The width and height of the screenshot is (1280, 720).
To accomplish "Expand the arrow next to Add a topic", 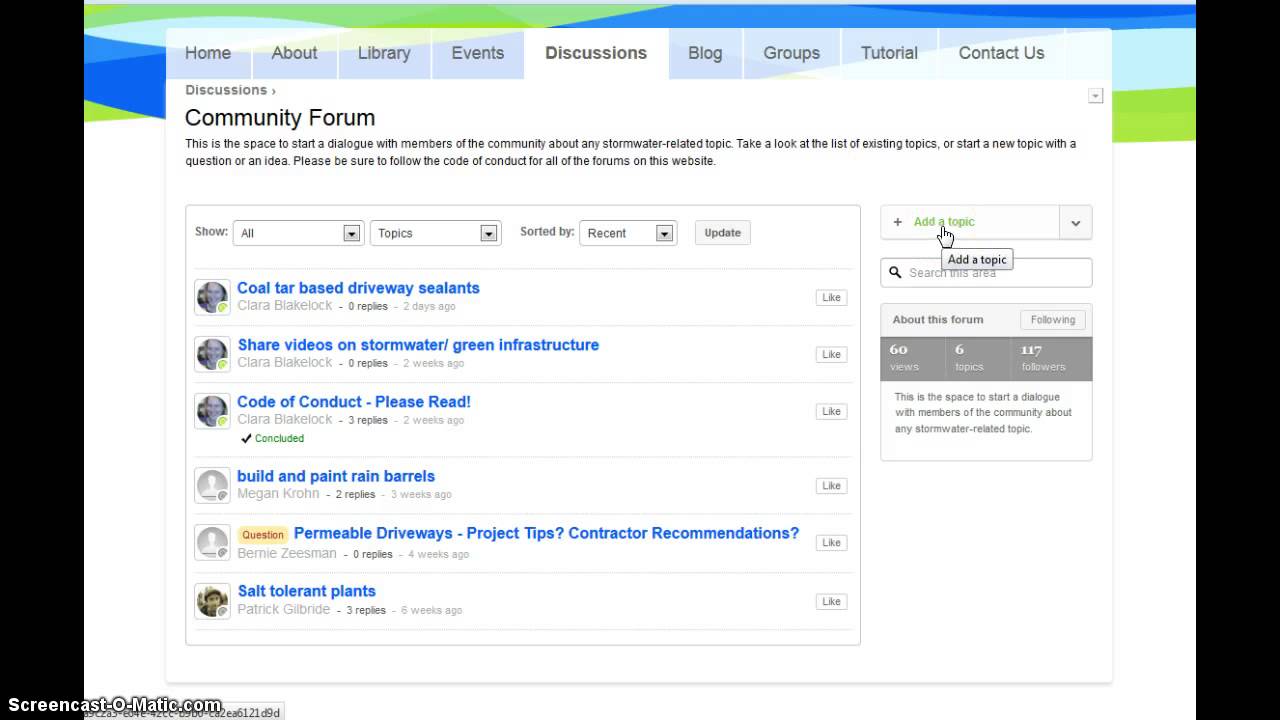I will pyautogui.click(x=1076, y=223).
